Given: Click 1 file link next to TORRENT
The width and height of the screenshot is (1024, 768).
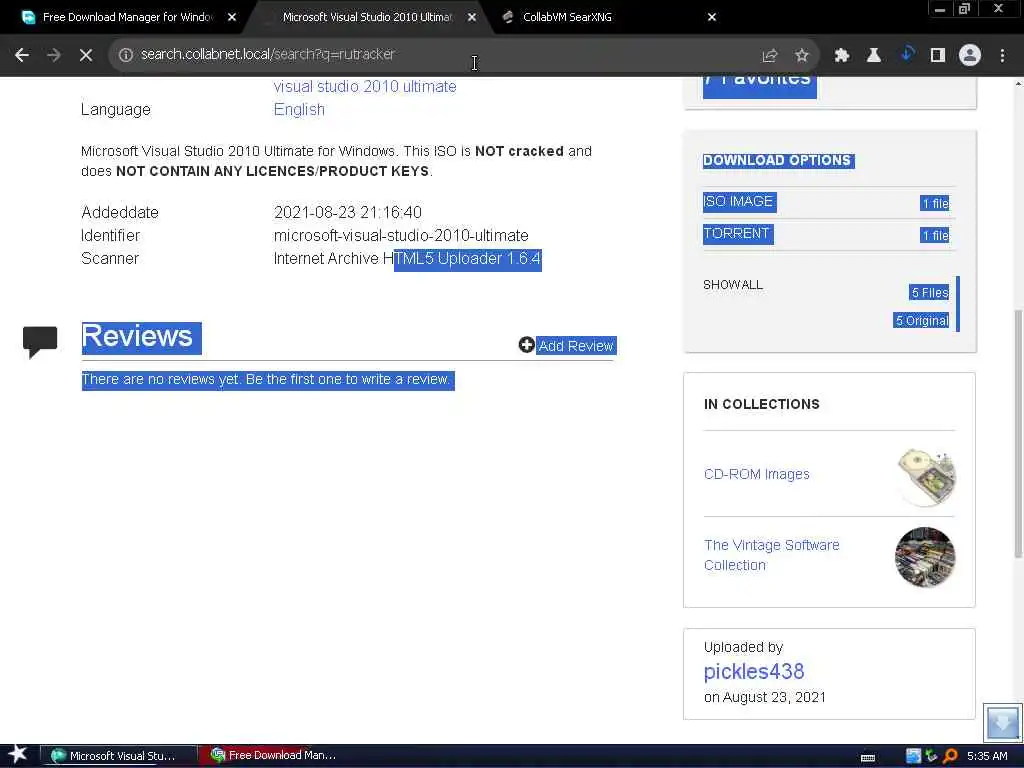Looking at the screenshot, I should (x=935, y=235).
